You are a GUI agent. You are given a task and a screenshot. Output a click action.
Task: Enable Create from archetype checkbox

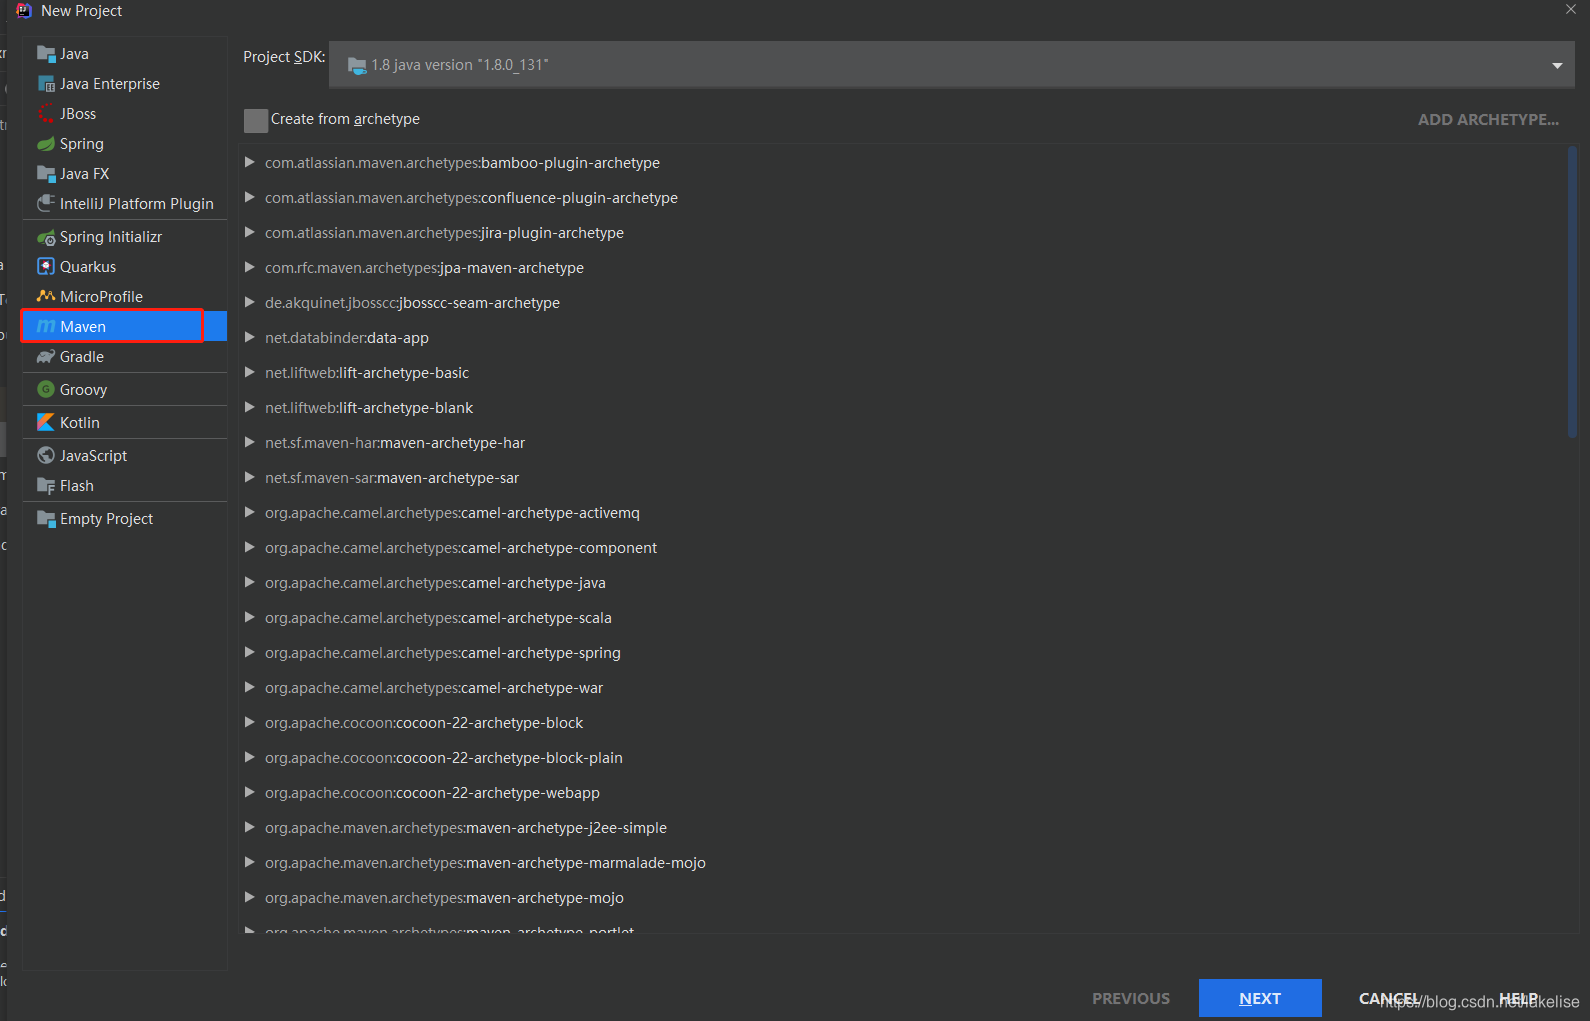(x=256, y=120)
